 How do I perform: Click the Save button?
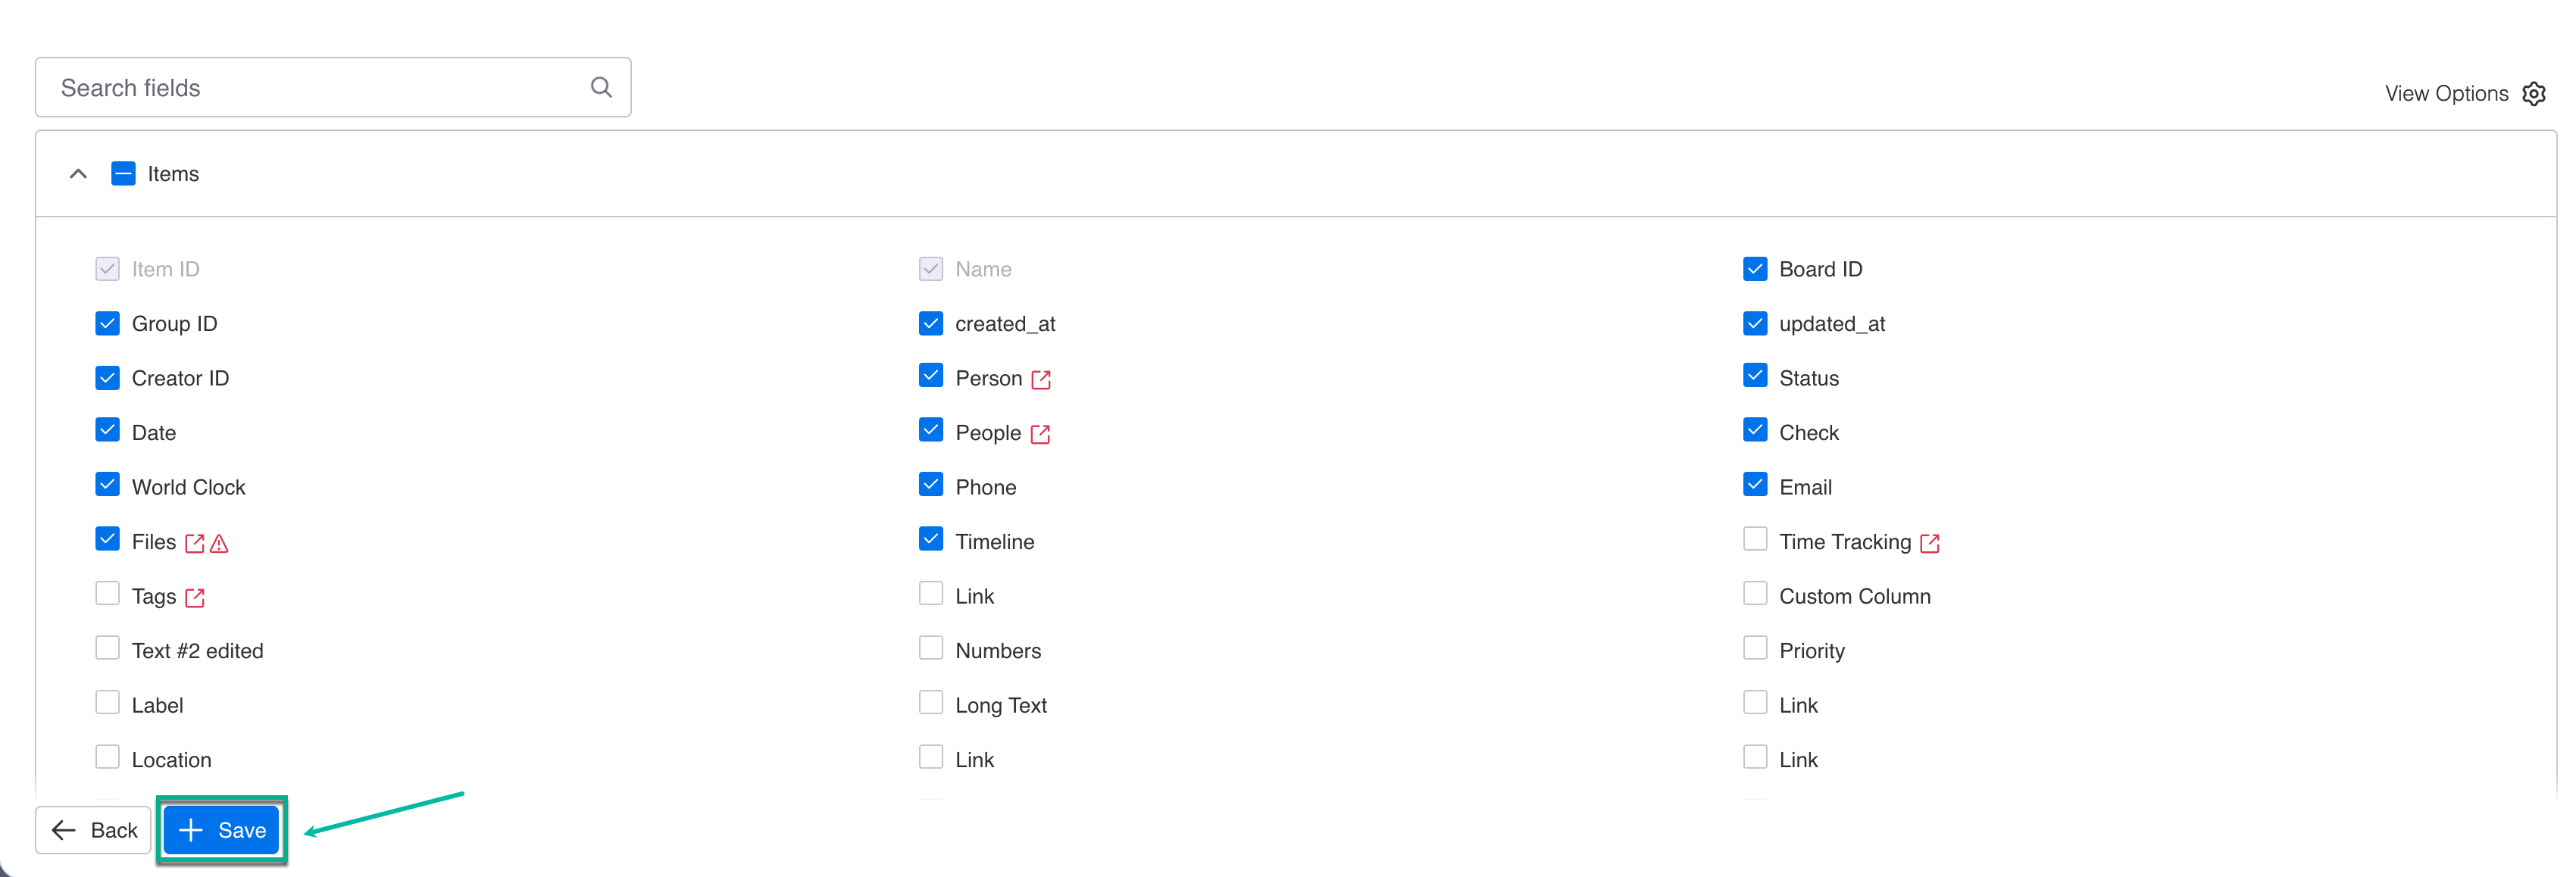coord(222,830)
